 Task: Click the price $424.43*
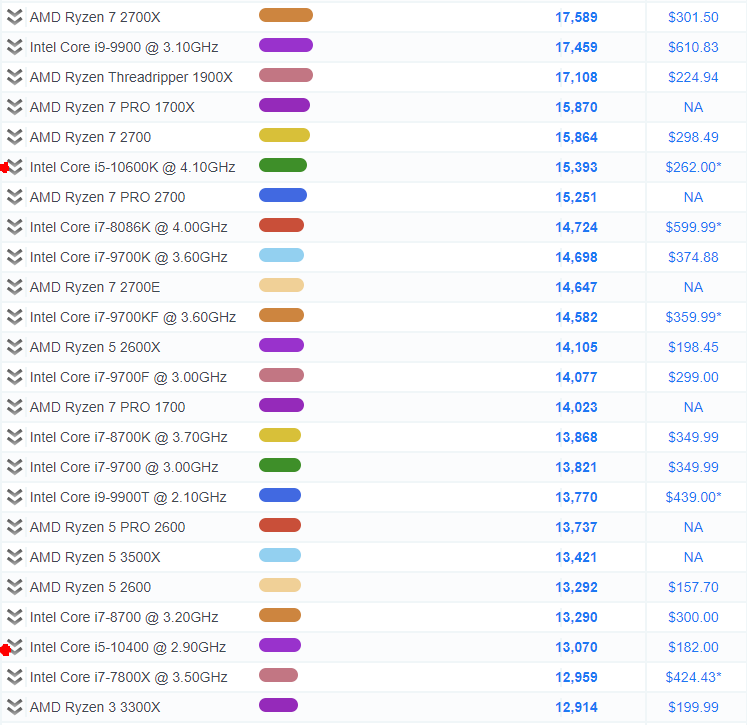pyautogui.click(x=694, y=677)
